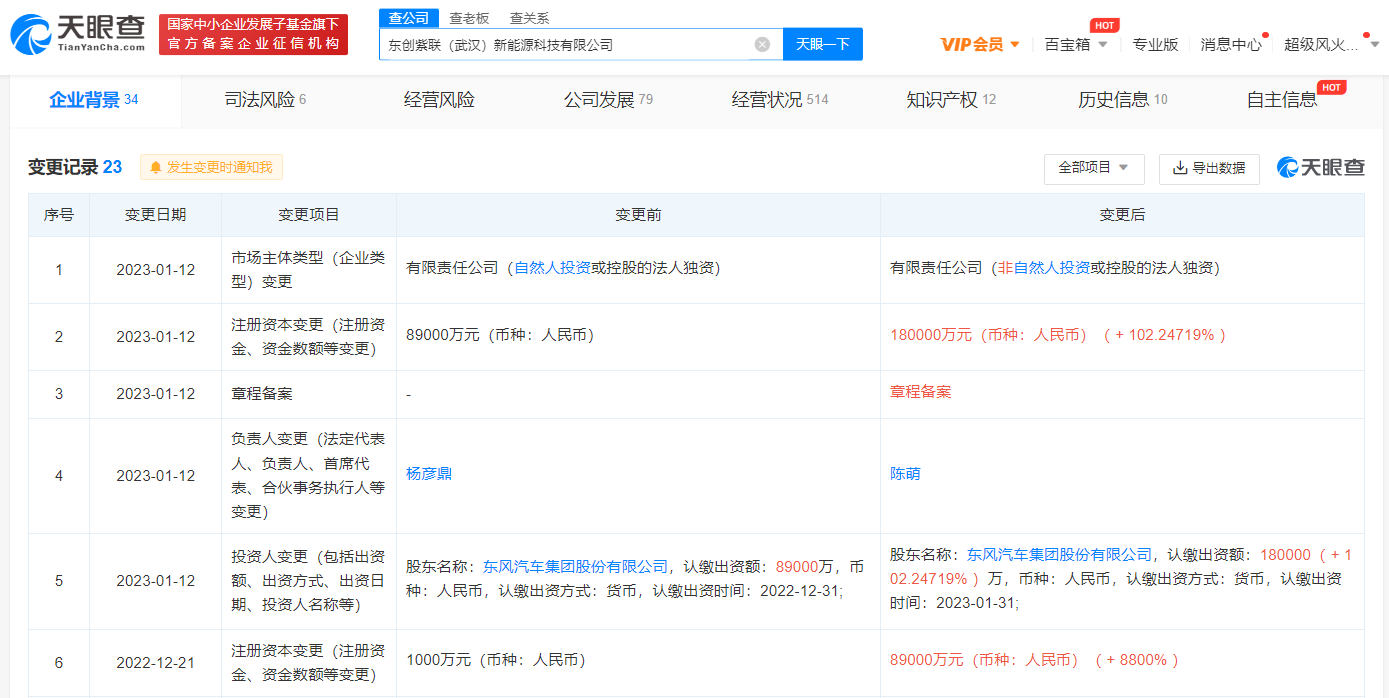Click the 变更项目 column header

click(309, 215)
